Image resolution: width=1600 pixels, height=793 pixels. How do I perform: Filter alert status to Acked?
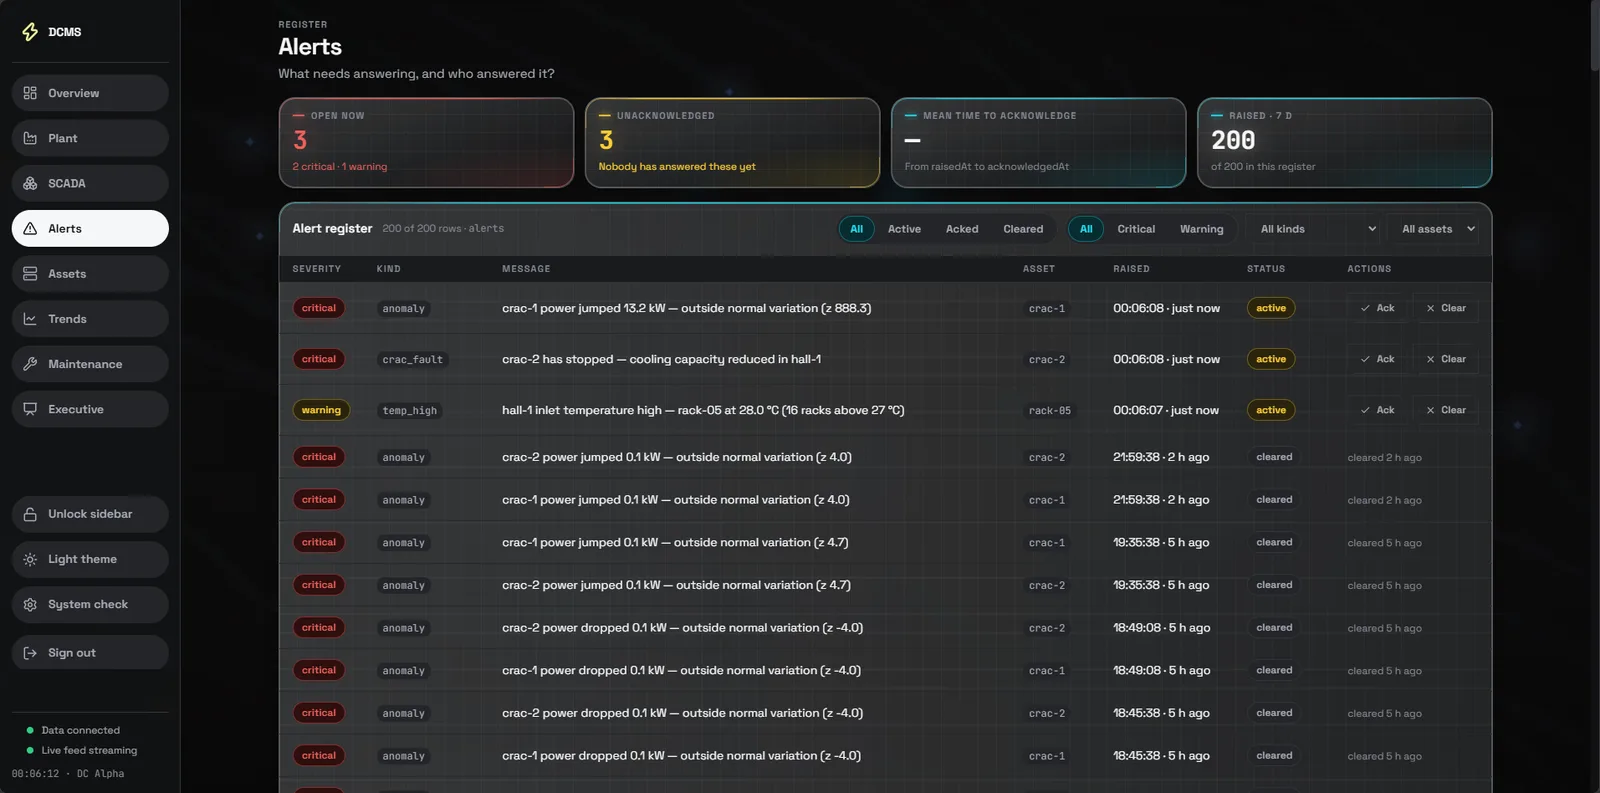pyautogui.click(x=962, y=229)
